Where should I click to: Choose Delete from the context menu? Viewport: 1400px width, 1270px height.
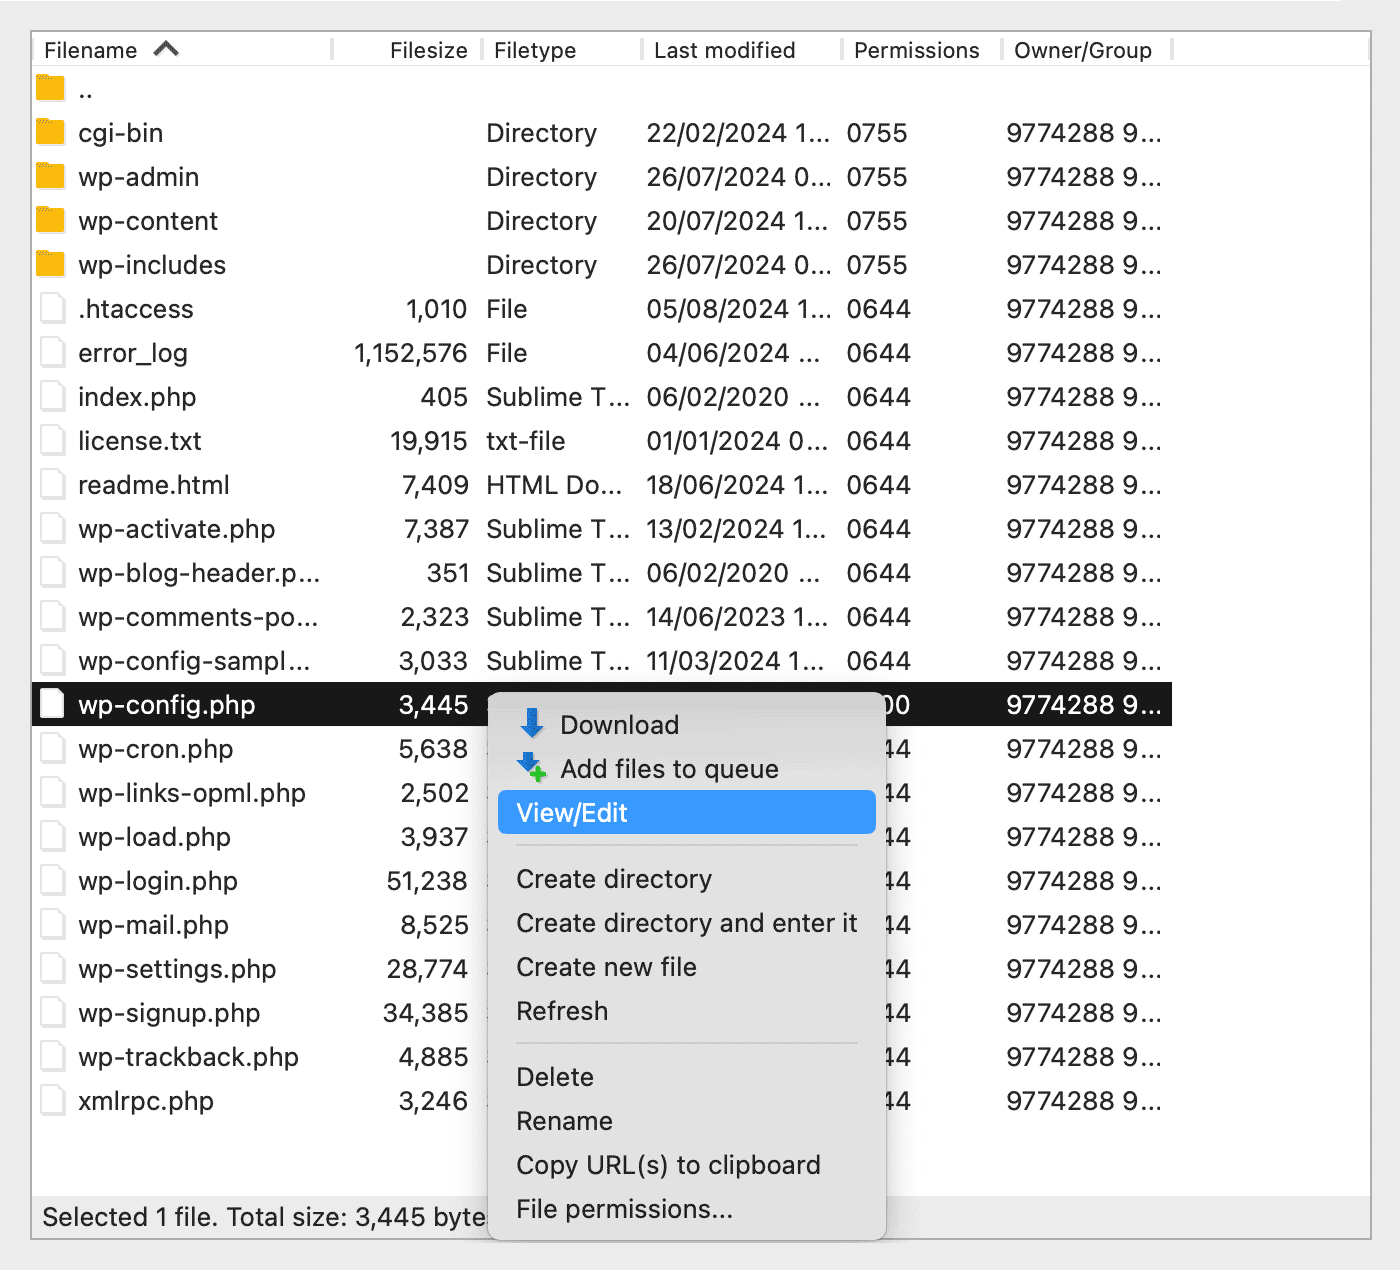[x=686, y=1076]
